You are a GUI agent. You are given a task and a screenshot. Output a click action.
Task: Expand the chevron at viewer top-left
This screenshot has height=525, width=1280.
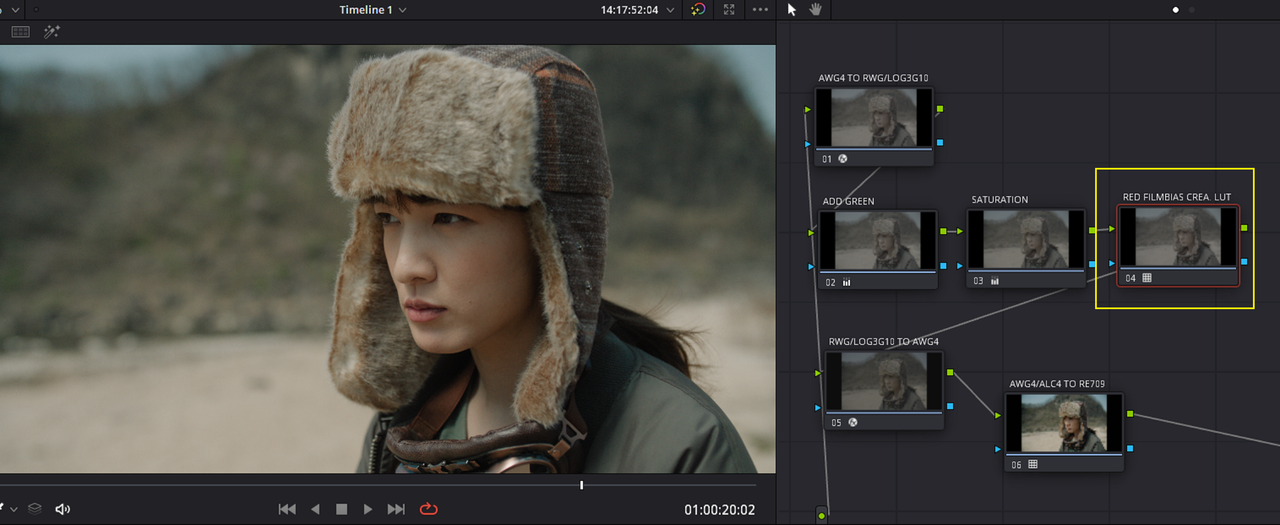[16, 10]
